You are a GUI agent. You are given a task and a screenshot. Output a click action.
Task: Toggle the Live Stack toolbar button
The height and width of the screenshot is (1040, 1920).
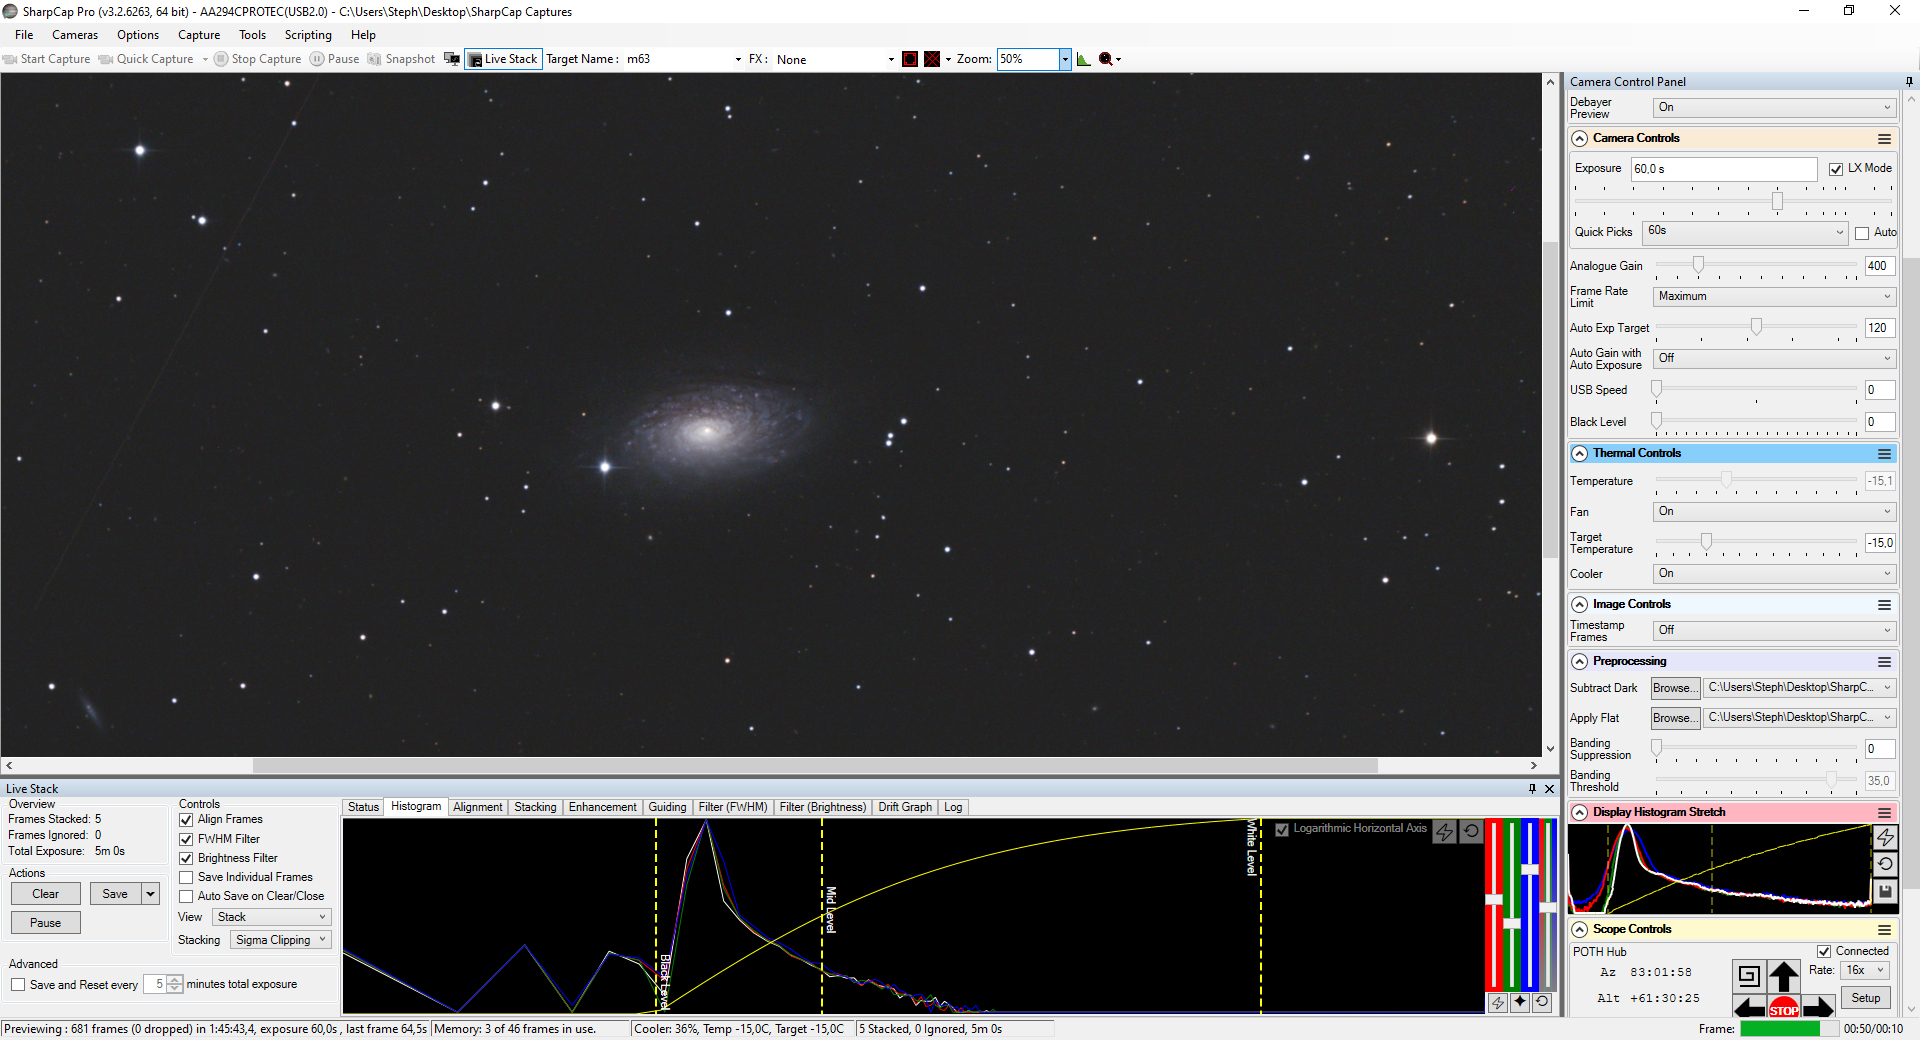[x=503, y=59]
